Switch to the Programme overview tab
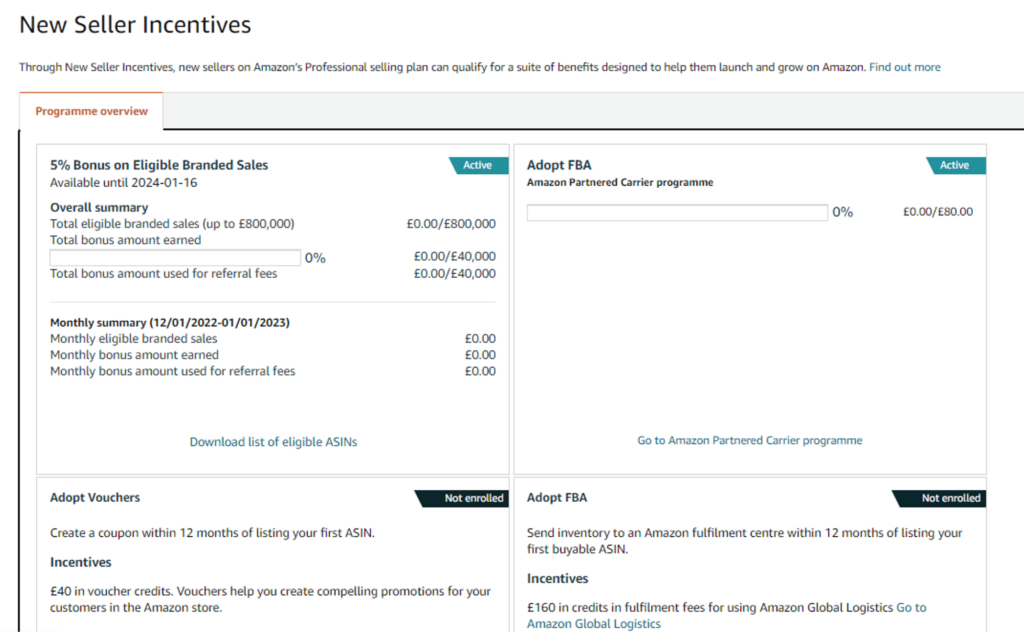The height and width of the screenshot is (632, 1024). (x=91, y=111)
